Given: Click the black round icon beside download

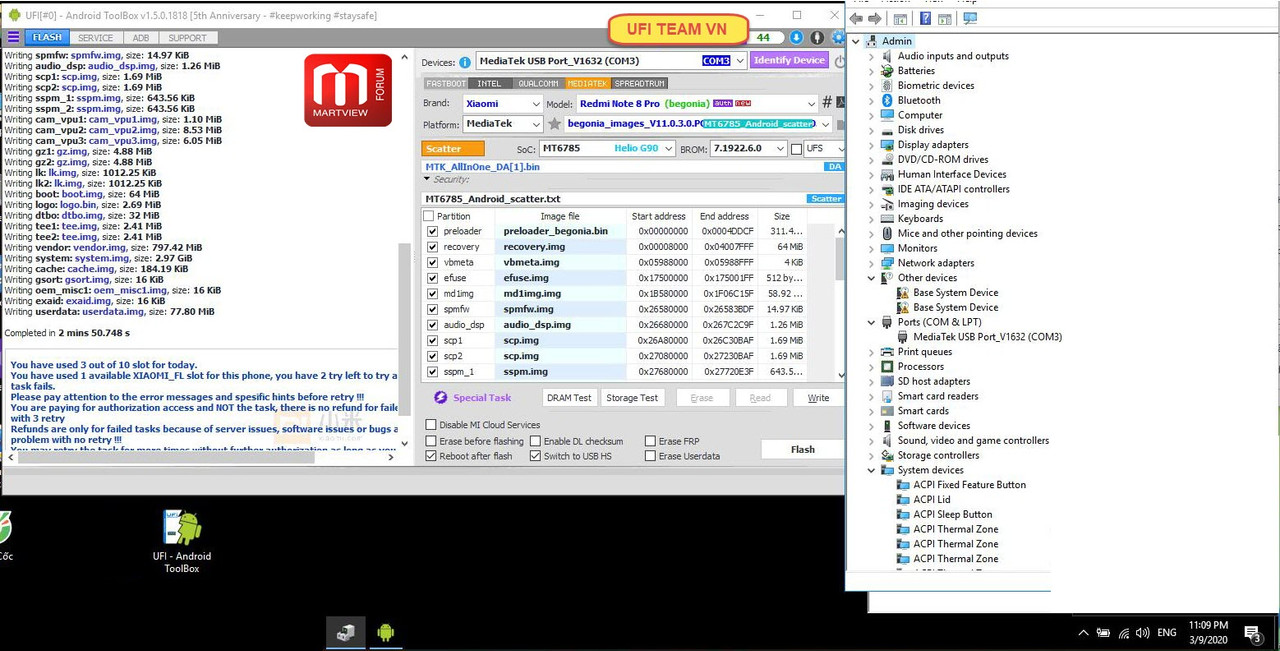Looking at the screenshot, I should tap(817, 38).
